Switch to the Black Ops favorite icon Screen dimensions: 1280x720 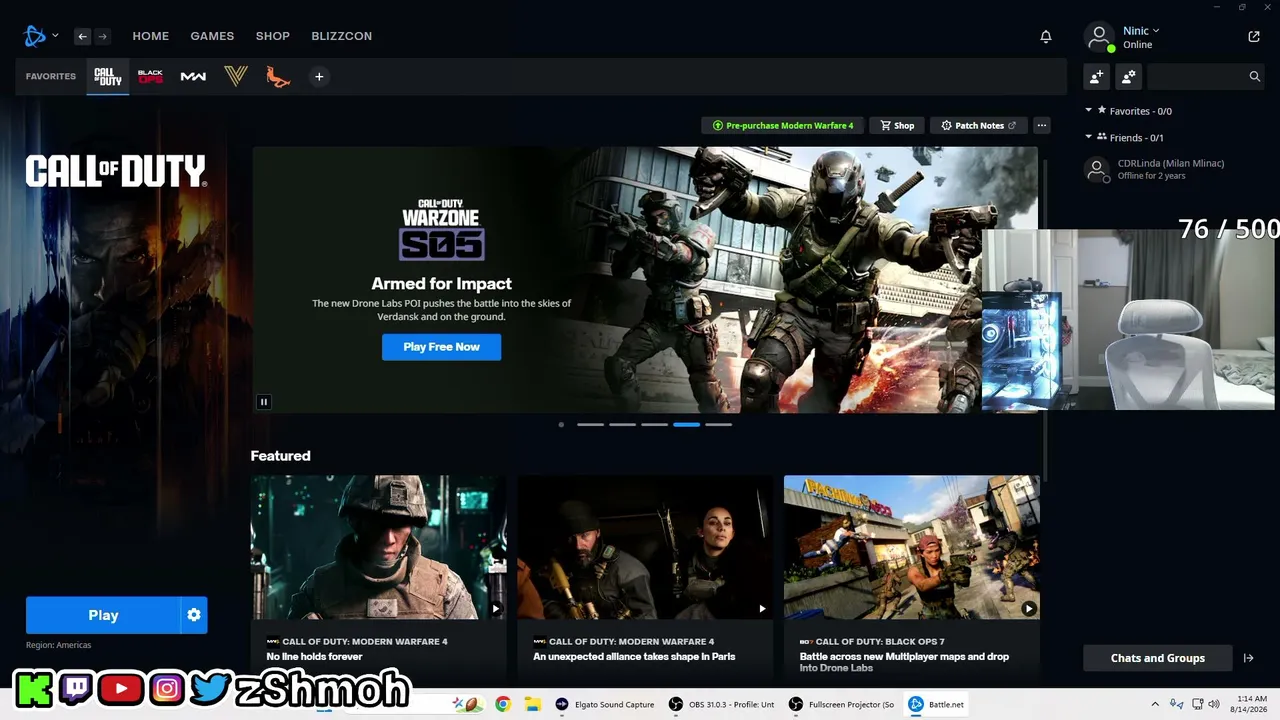click(x=150, y=77)
